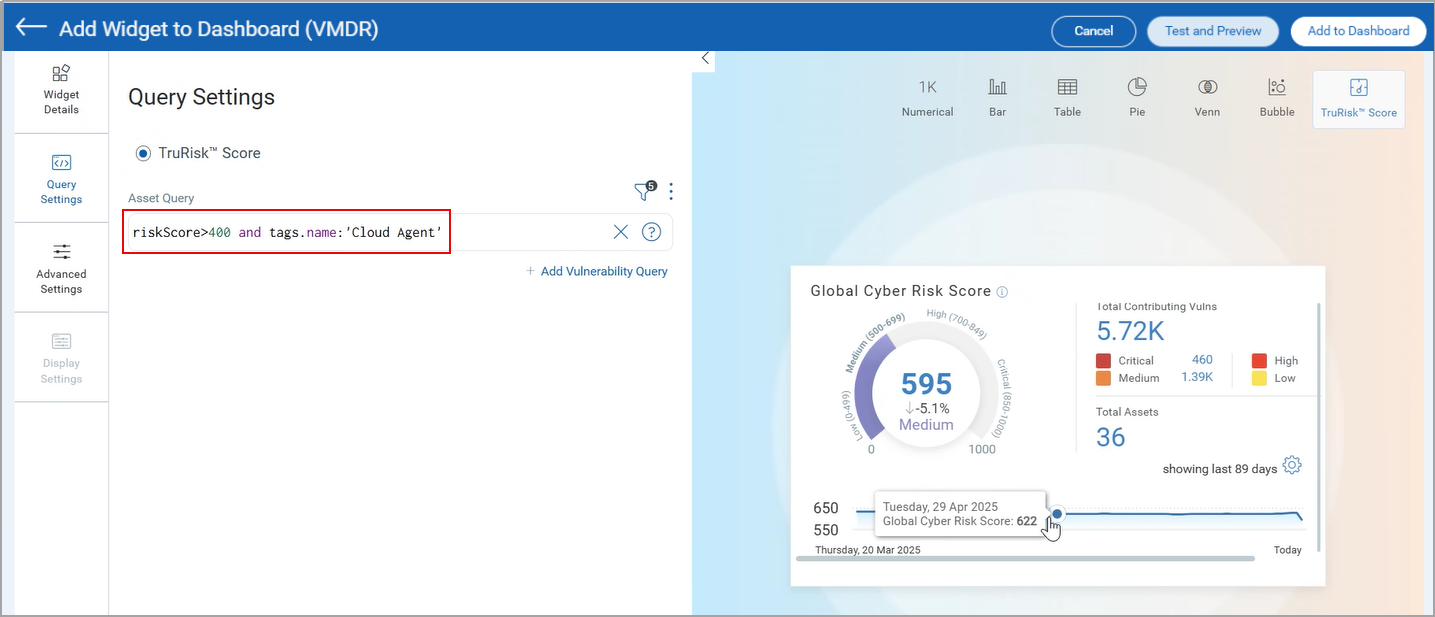1435x617 pixels.
Task: Select the Venn widget type
Action: [x=1207, y=98]
